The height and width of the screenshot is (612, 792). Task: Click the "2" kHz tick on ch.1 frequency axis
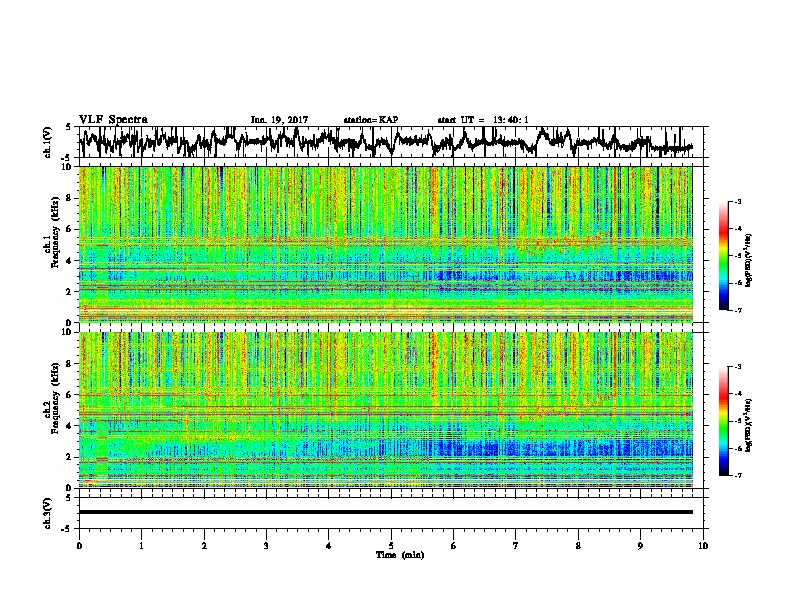click(71, 292)
